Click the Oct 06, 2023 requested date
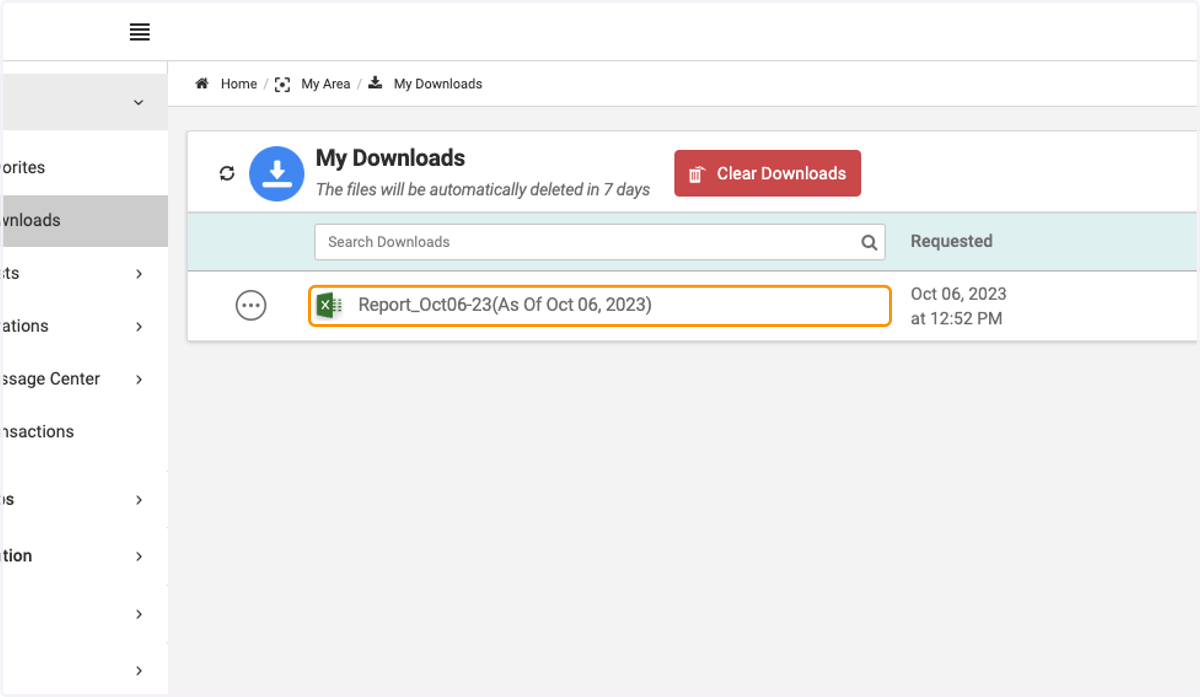The height and width of the screenshot is (697, 1200). pyautogui.click(x=958, y=294)
